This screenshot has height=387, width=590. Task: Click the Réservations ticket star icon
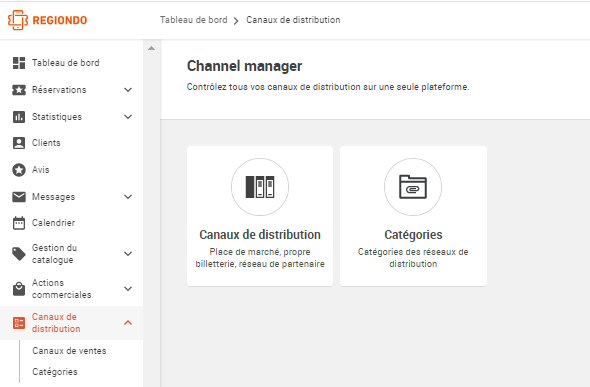(x=19, y=90)
